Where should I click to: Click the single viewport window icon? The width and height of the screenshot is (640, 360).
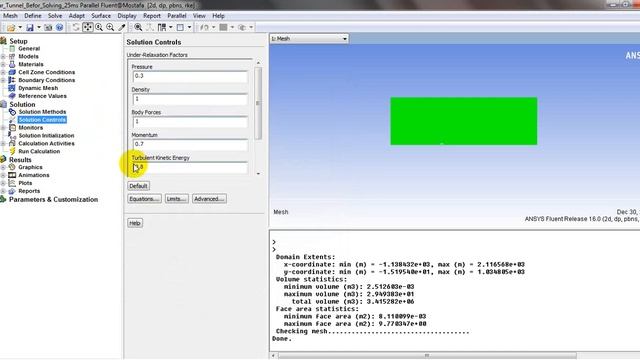(180, 27)
